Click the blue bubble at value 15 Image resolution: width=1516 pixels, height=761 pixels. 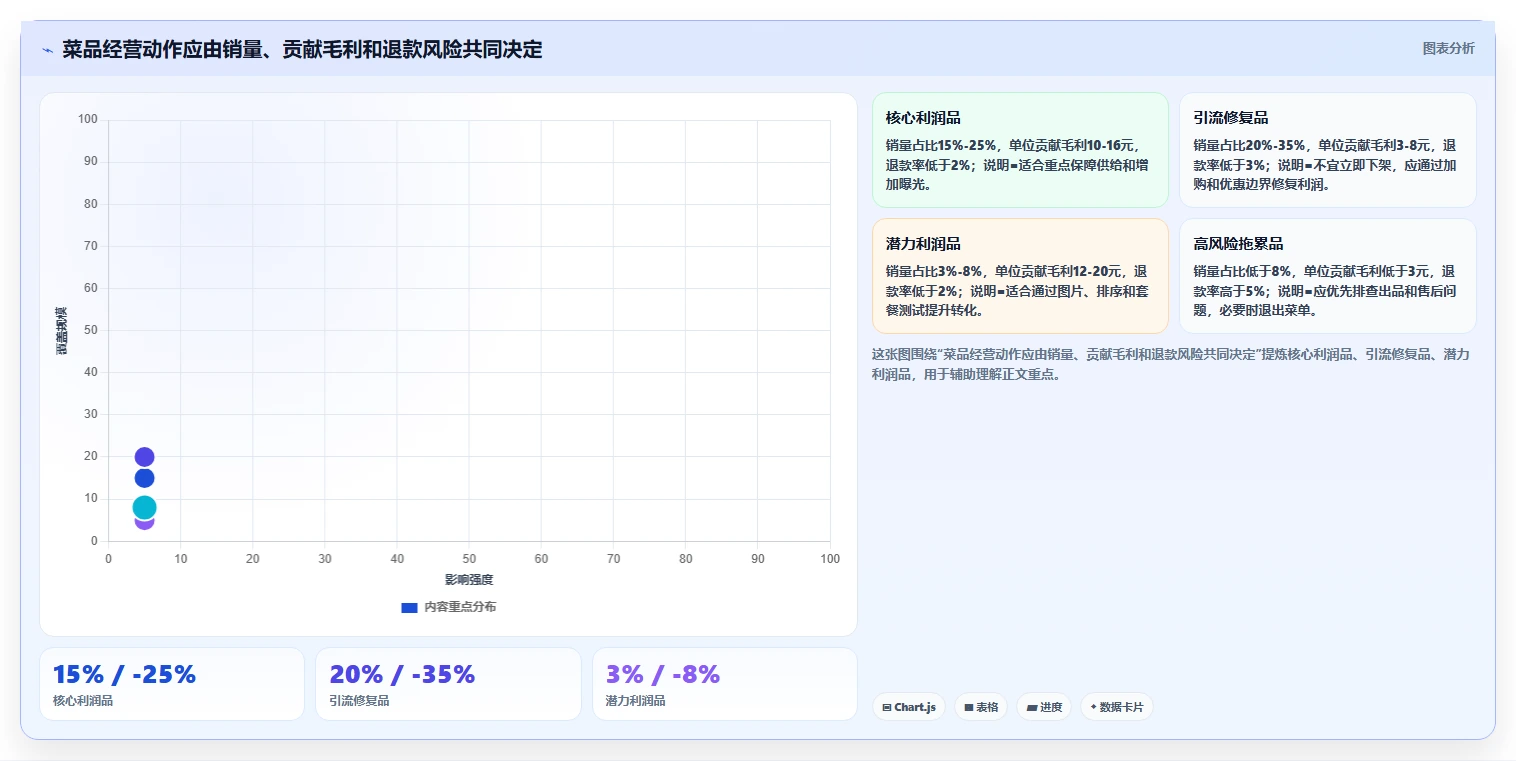[x=144, y=478]
